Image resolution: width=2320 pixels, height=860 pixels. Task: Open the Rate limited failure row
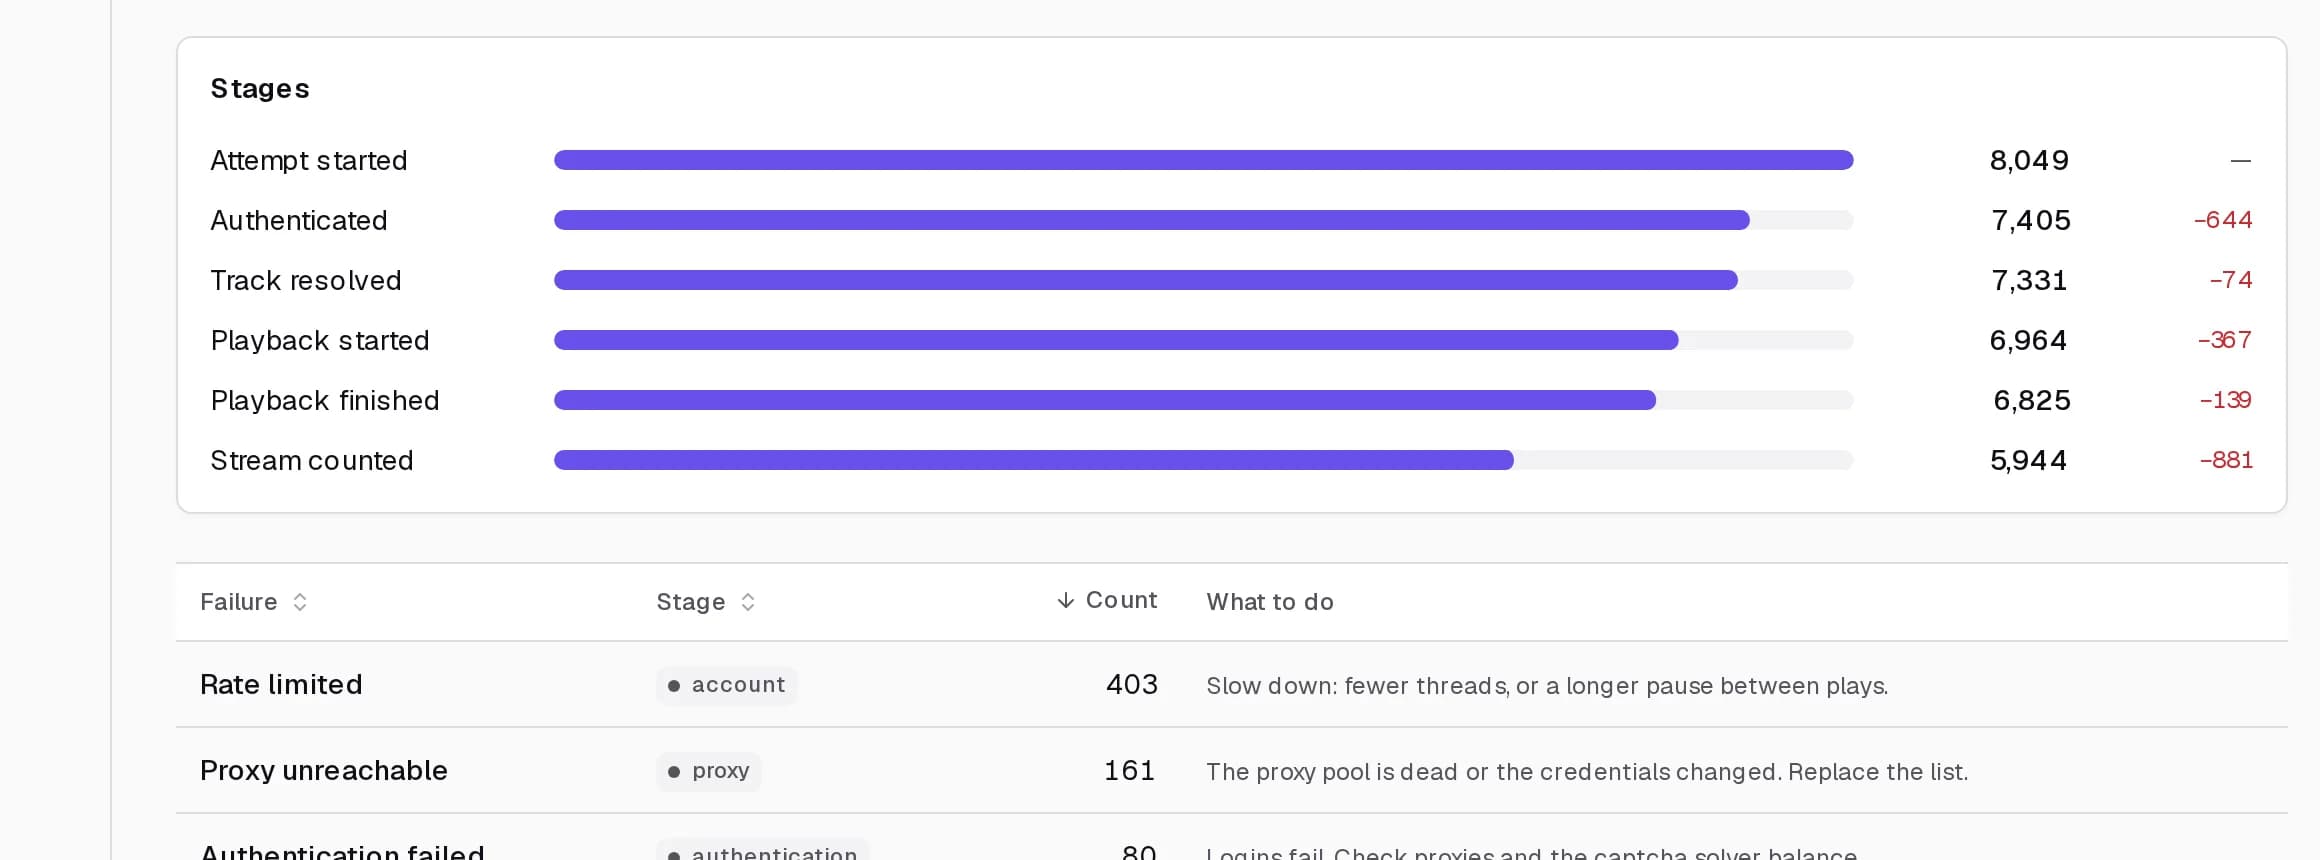(x=1232, y=685)
